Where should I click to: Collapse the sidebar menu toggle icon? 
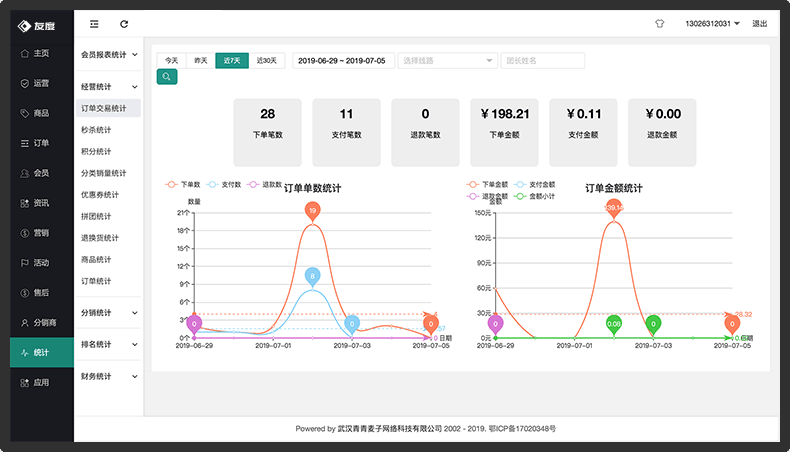(94, 24)
